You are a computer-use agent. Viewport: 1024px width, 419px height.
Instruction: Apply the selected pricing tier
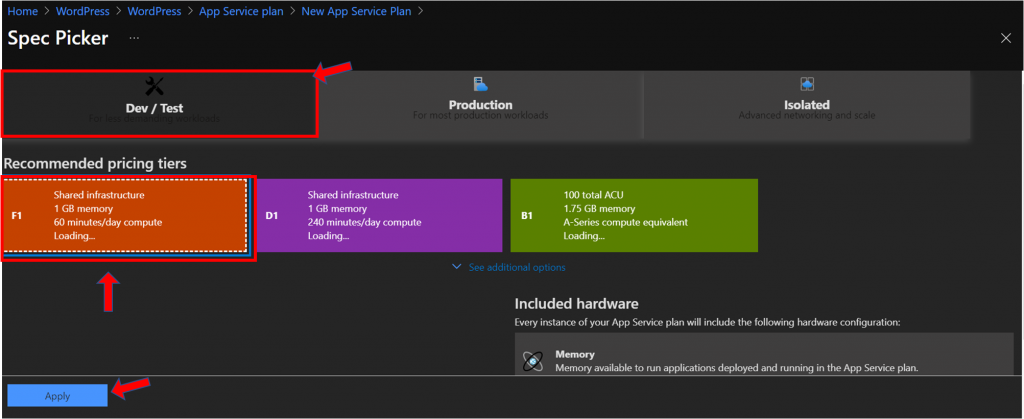(57, 396)
